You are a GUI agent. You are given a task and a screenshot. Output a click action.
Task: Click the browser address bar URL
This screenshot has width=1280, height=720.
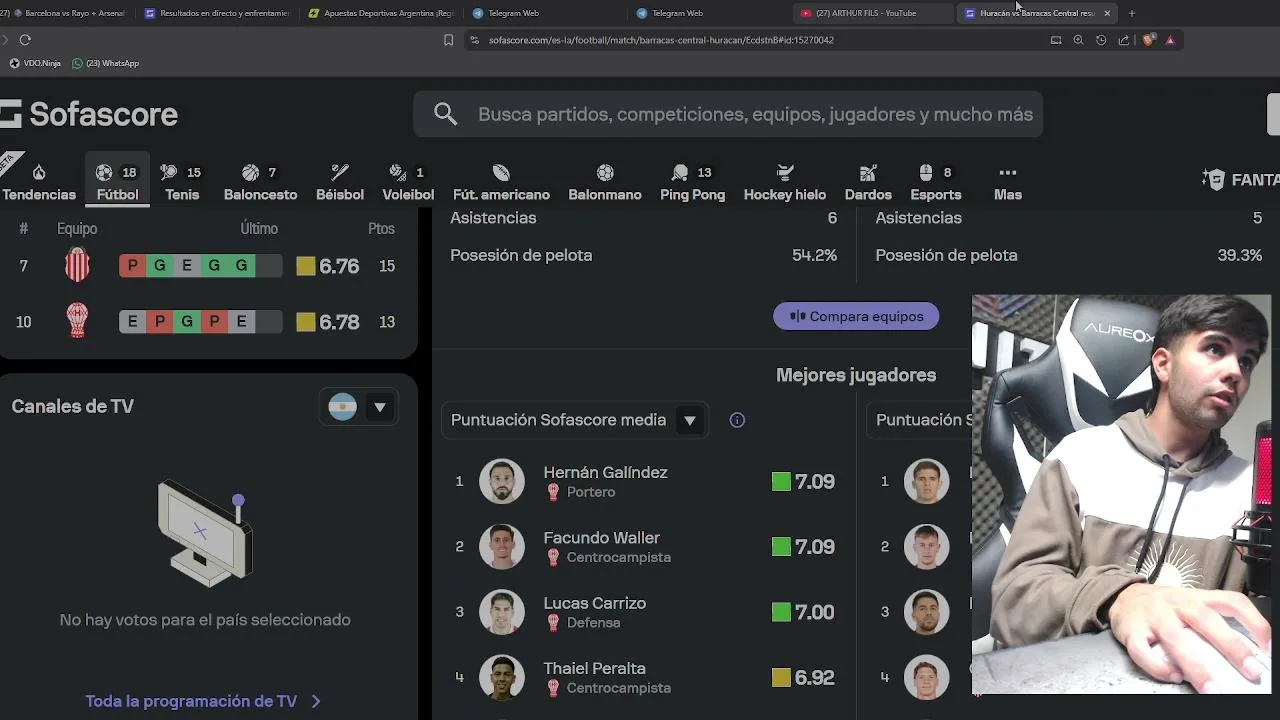661,40
